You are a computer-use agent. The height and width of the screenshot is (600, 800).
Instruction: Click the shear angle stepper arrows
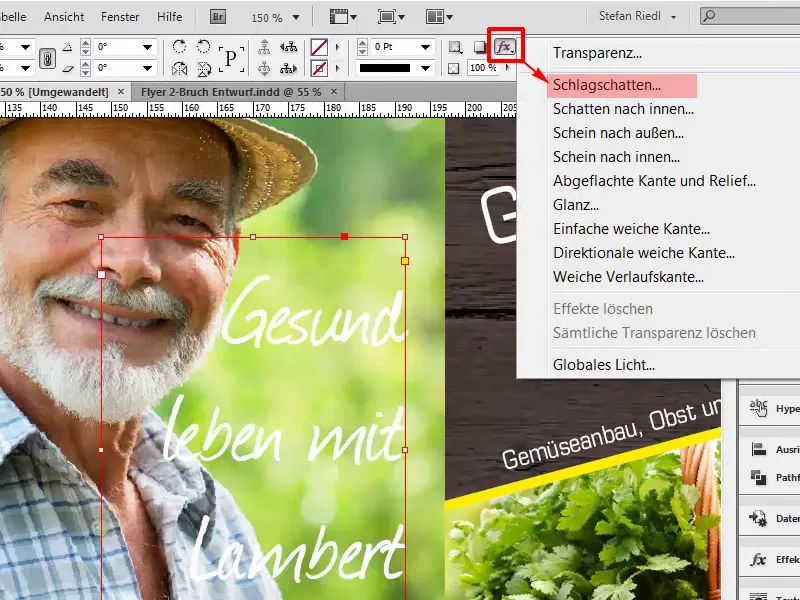pyautogui.click(x=85, y=68)
